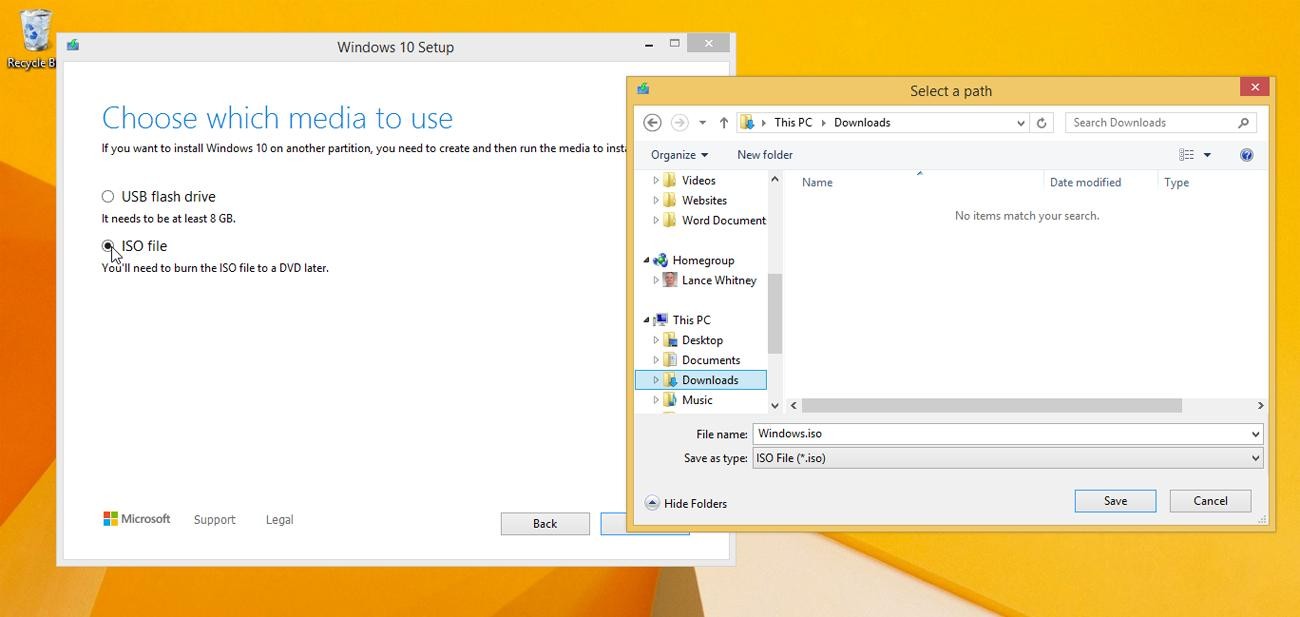Open recent locations dropdown arrow
1300x617 pixels.
coord(702,123)
